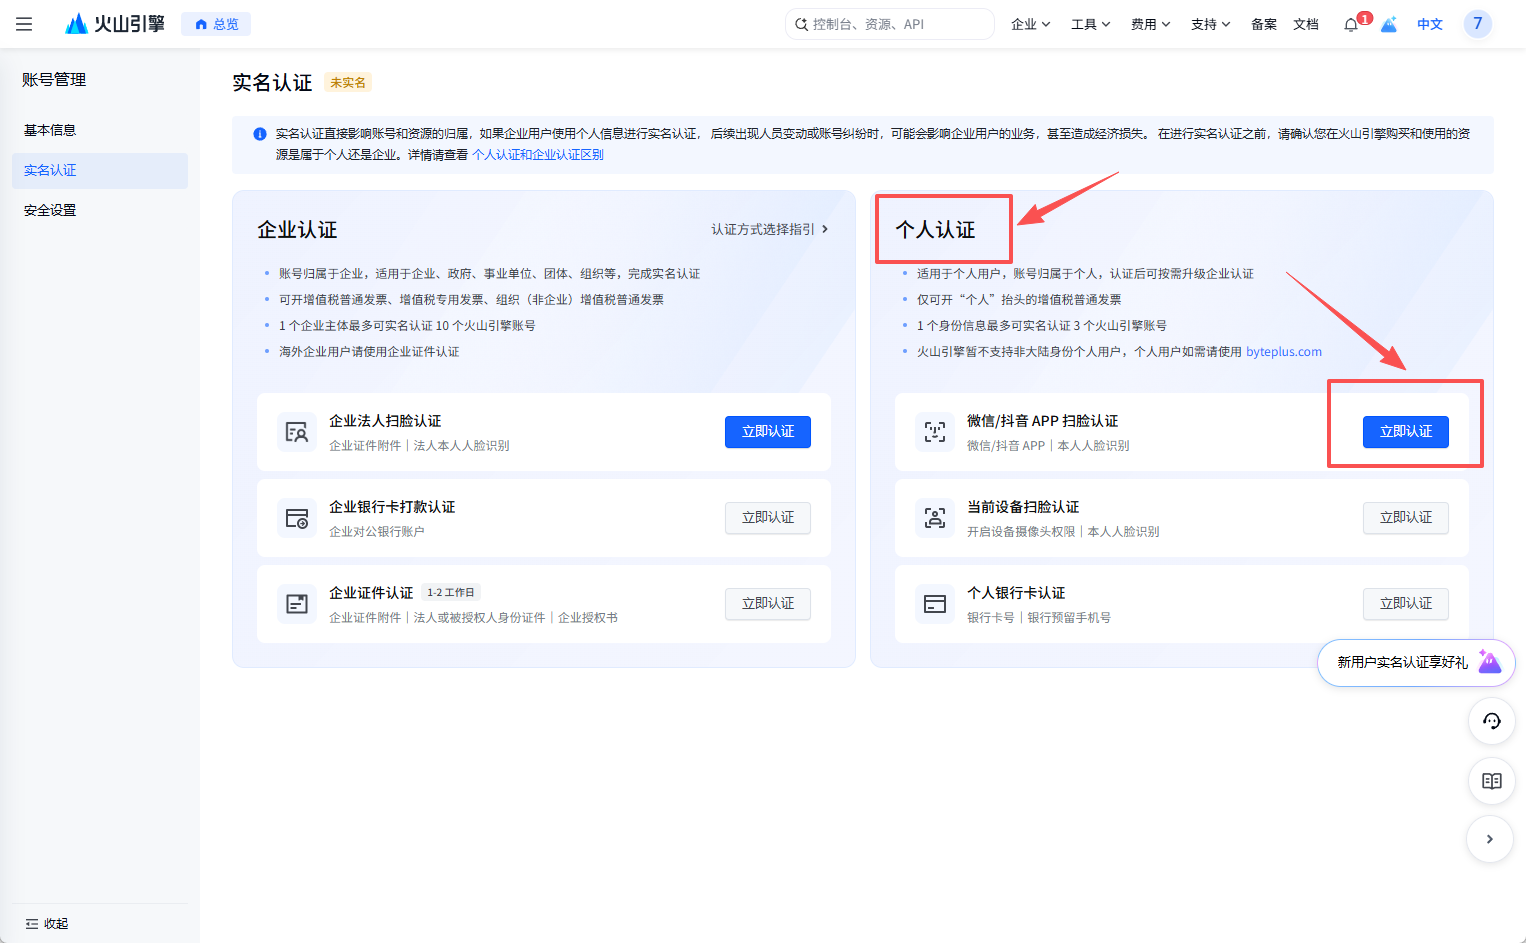Image resolution: width=1526 pixels, height=943 pixels.
Task: Click the Volcano Engine (火山引擎) logo
Action: click(x=114, y=24)
